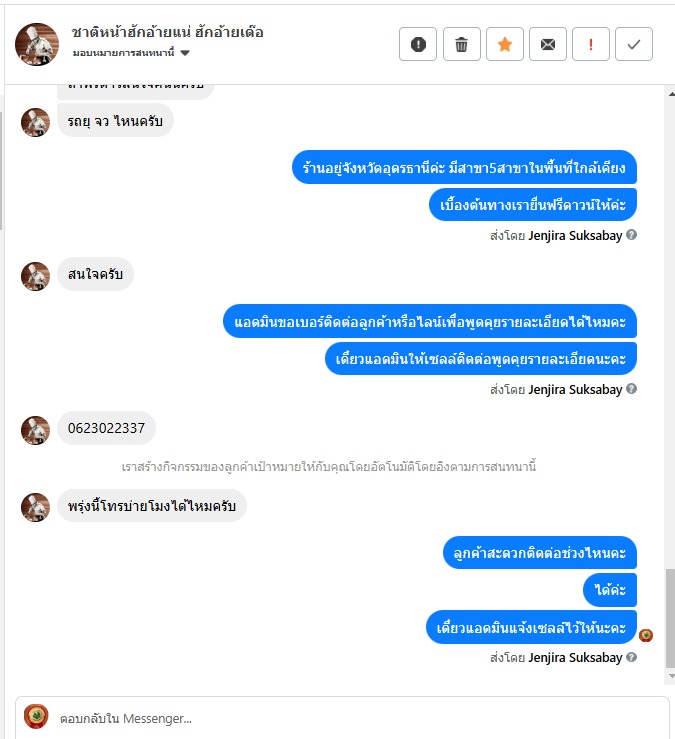The width and height of the screenshot is (675, 739).
Task: Click the customer avatar beside the phone number message
Action: [x=35, y=430]
